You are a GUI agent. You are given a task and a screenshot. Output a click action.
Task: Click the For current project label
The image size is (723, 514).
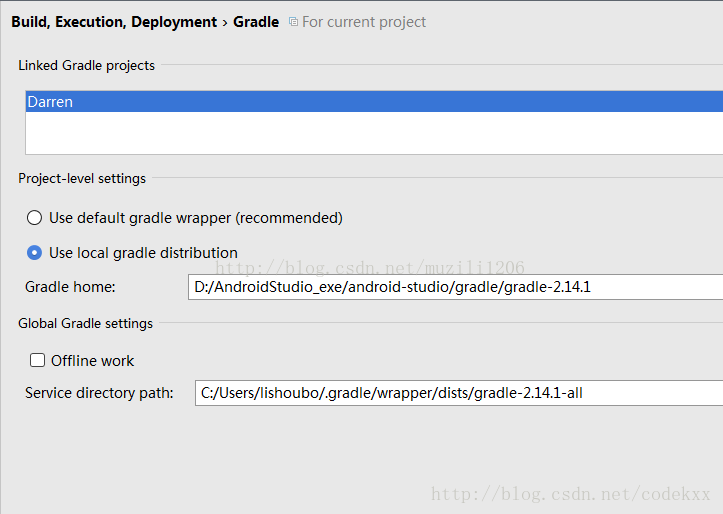coord(364,22)
